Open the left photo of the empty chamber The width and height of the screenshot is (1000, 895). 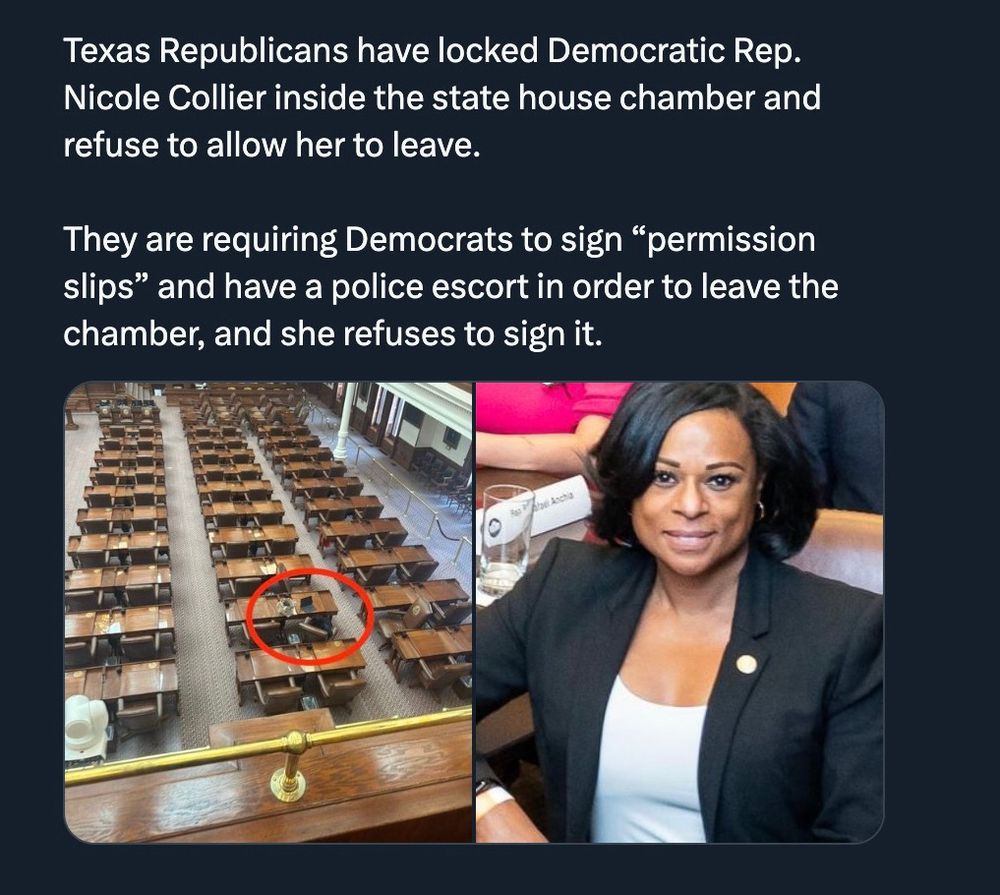[268, 612]
